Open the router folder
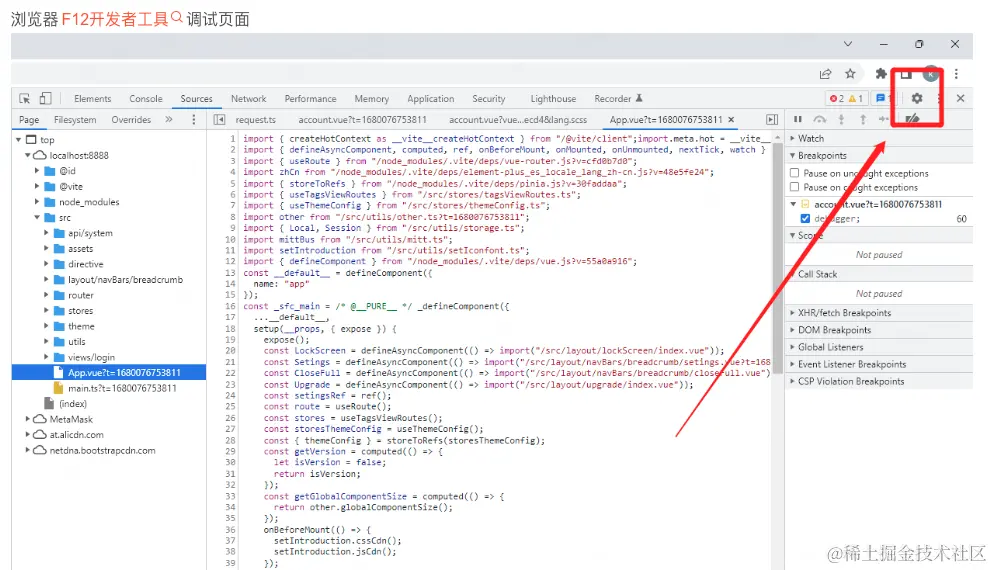 point(80,295)
